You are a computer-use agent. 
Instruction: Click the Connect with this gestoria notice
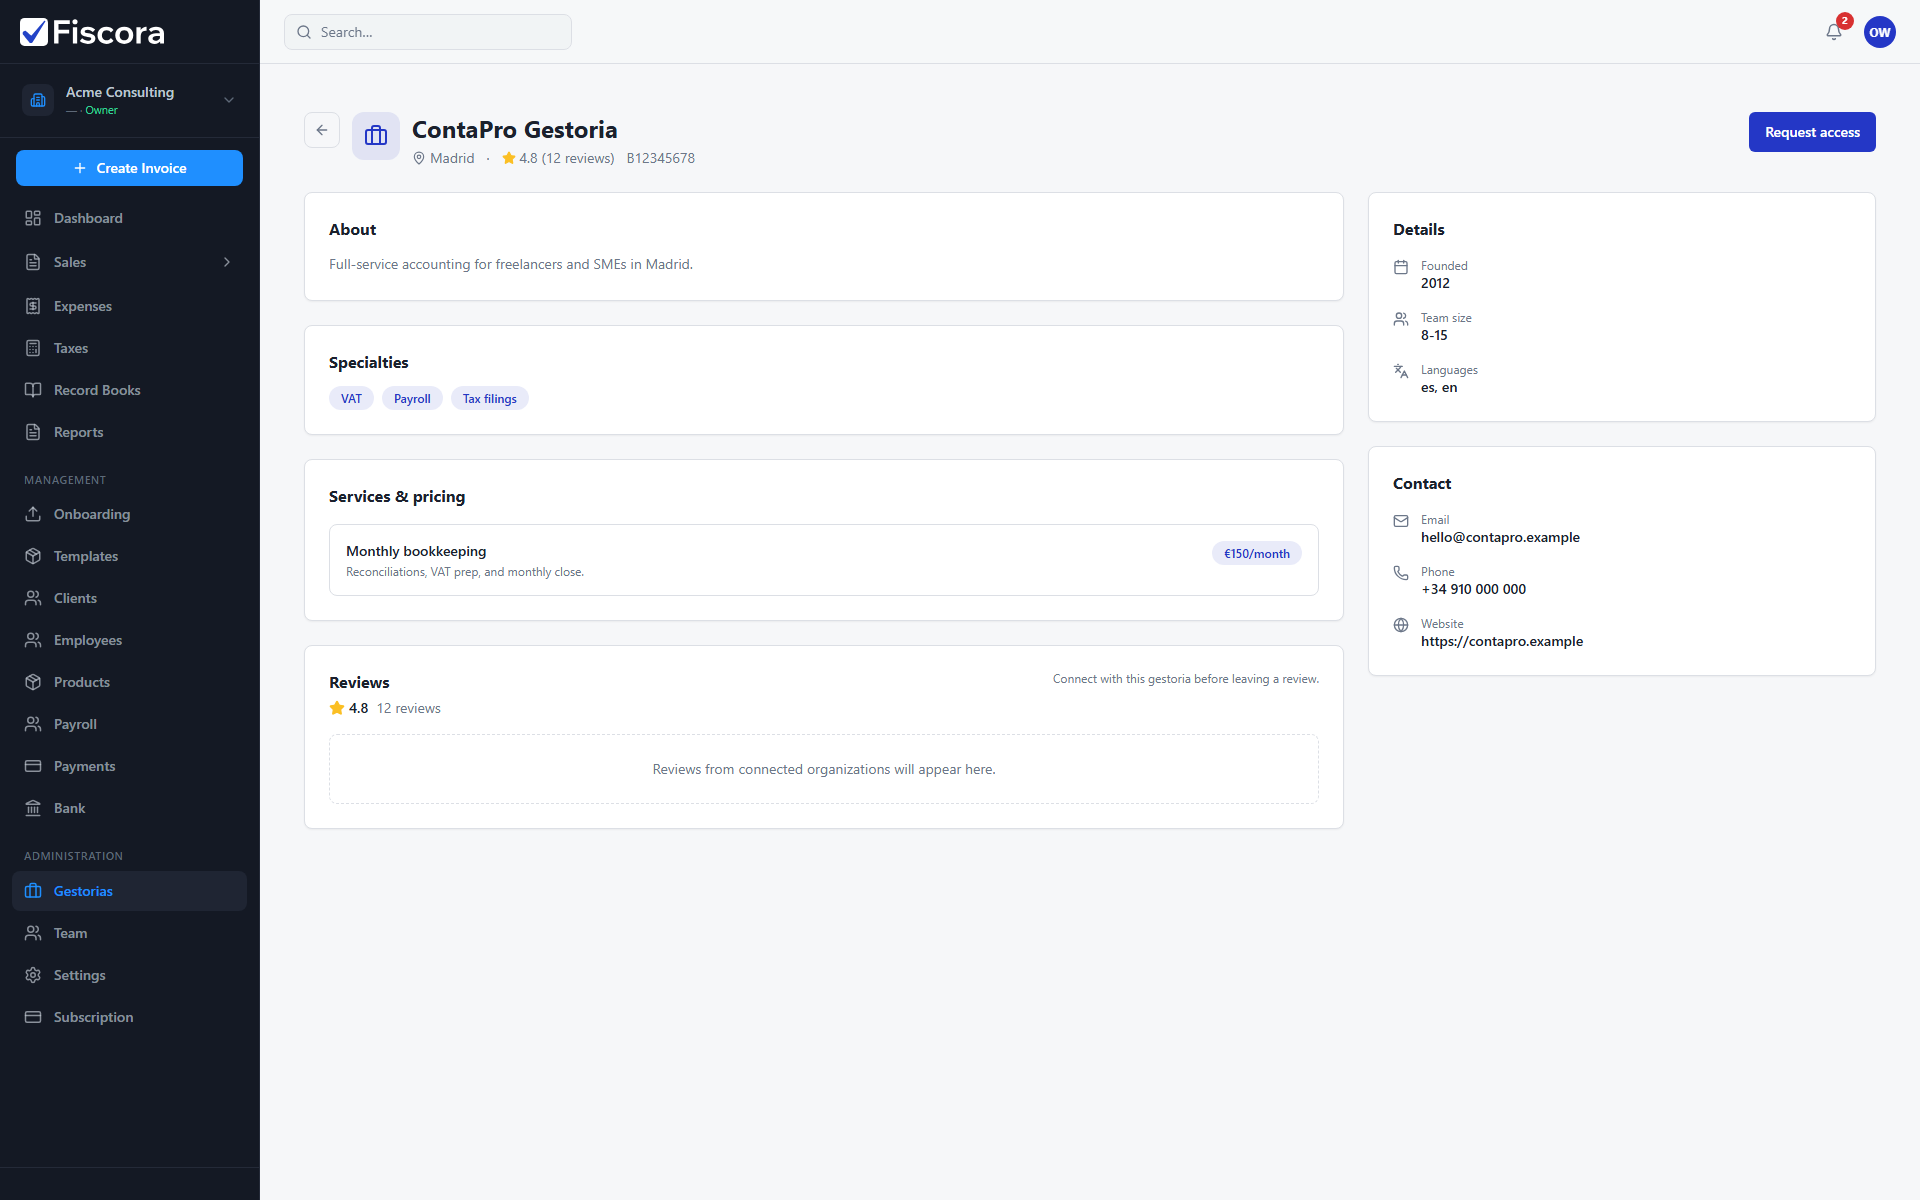[x=1186, y=679]
